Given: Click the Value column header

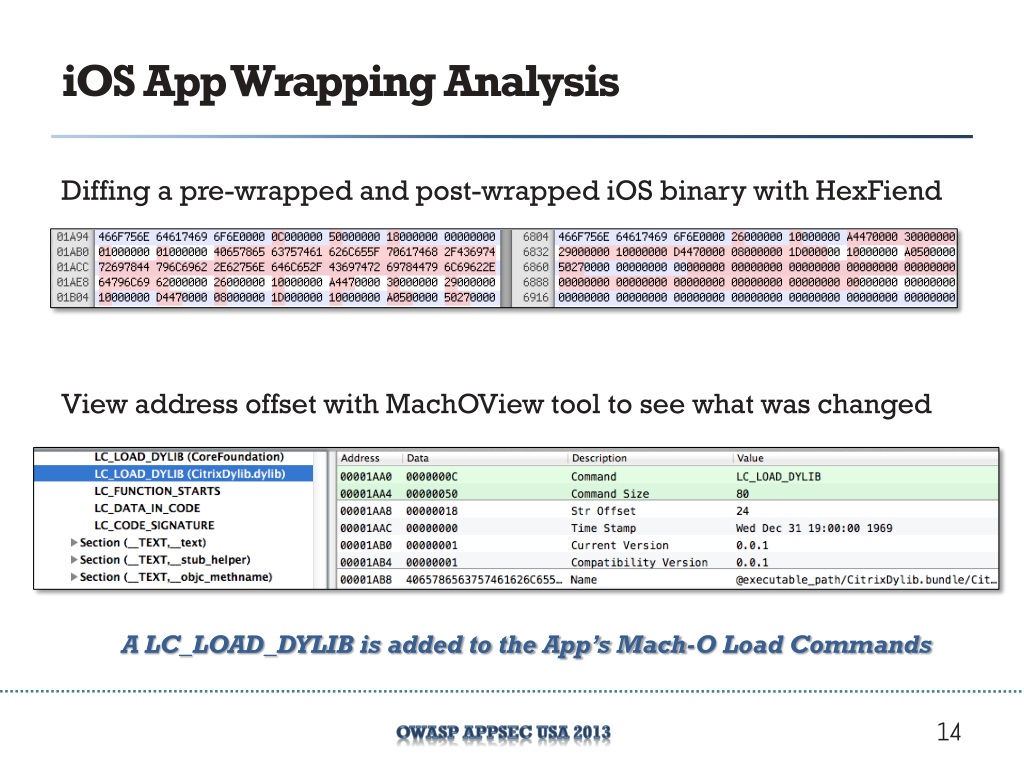Looking at the screenshot, I should (x=750, y=458).
